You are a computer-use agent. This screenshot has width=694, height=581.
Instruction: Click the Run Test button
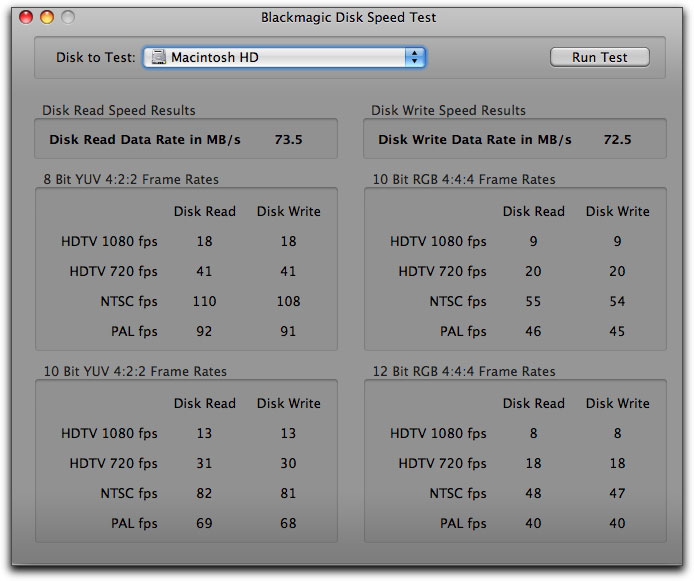point(600,57)
